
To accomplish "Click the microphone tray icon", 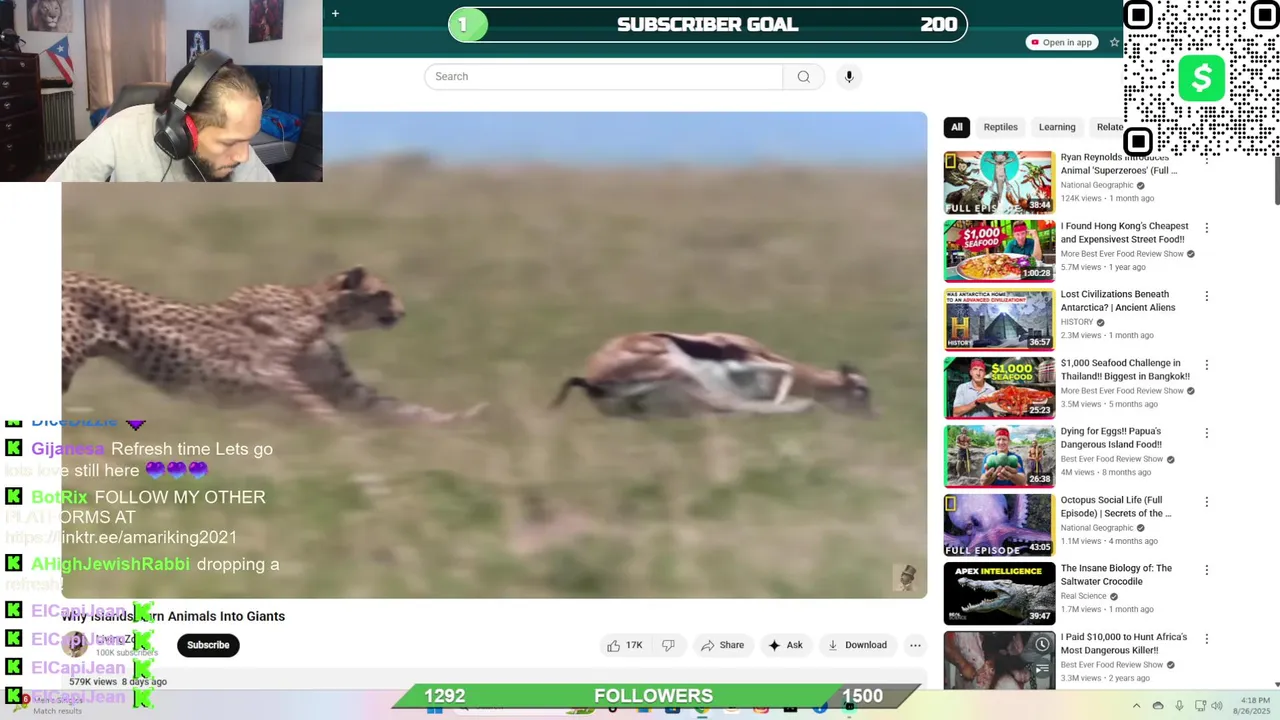I will (1179, 706).
